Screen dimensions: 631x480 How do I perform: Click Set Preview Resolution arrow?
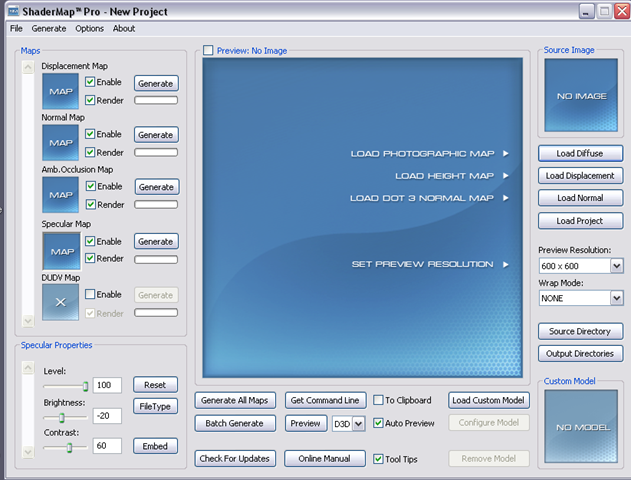tap(506, 264)
